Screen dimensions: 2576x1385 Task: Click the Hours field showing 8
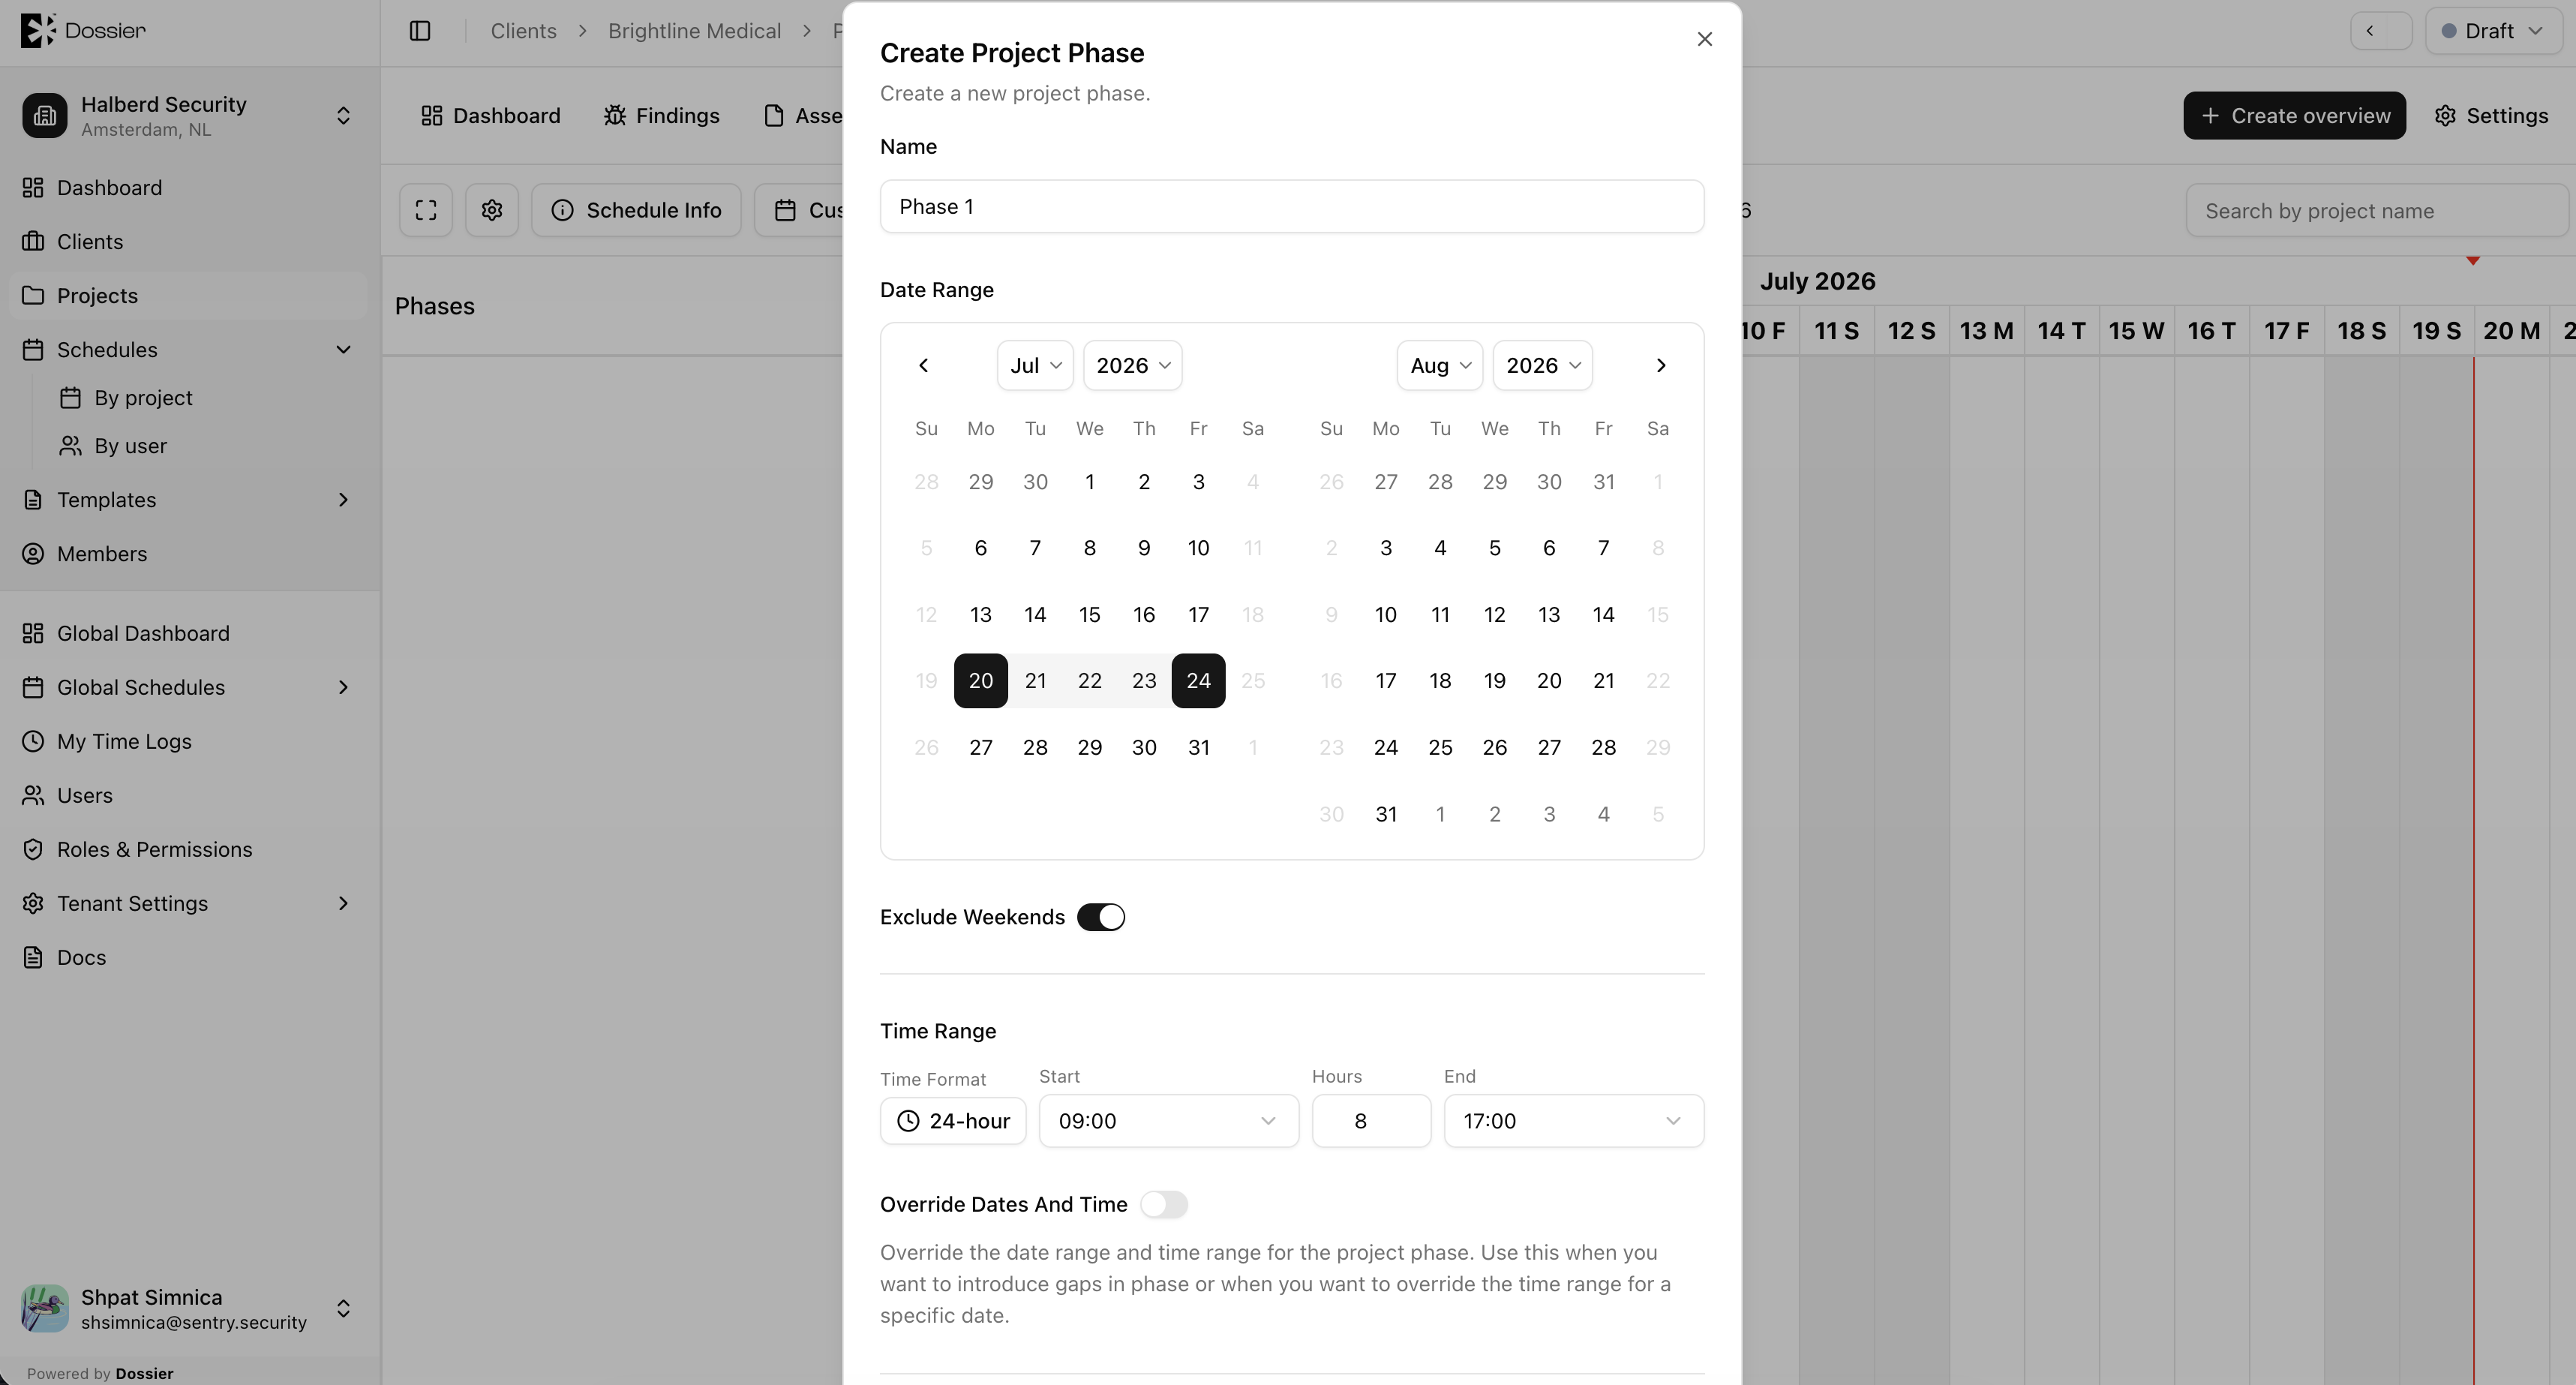[1371, 1121]
